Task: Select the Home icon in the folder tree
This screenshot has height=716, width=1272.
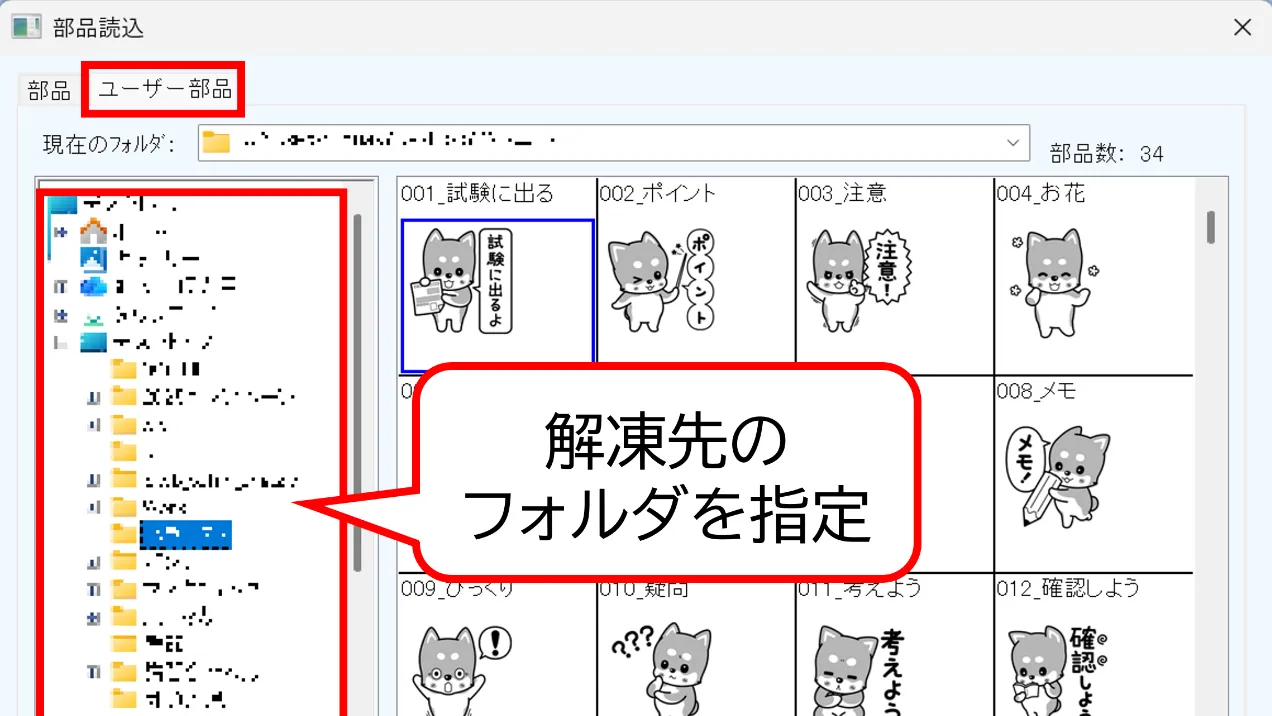Action: coord(94,233)
